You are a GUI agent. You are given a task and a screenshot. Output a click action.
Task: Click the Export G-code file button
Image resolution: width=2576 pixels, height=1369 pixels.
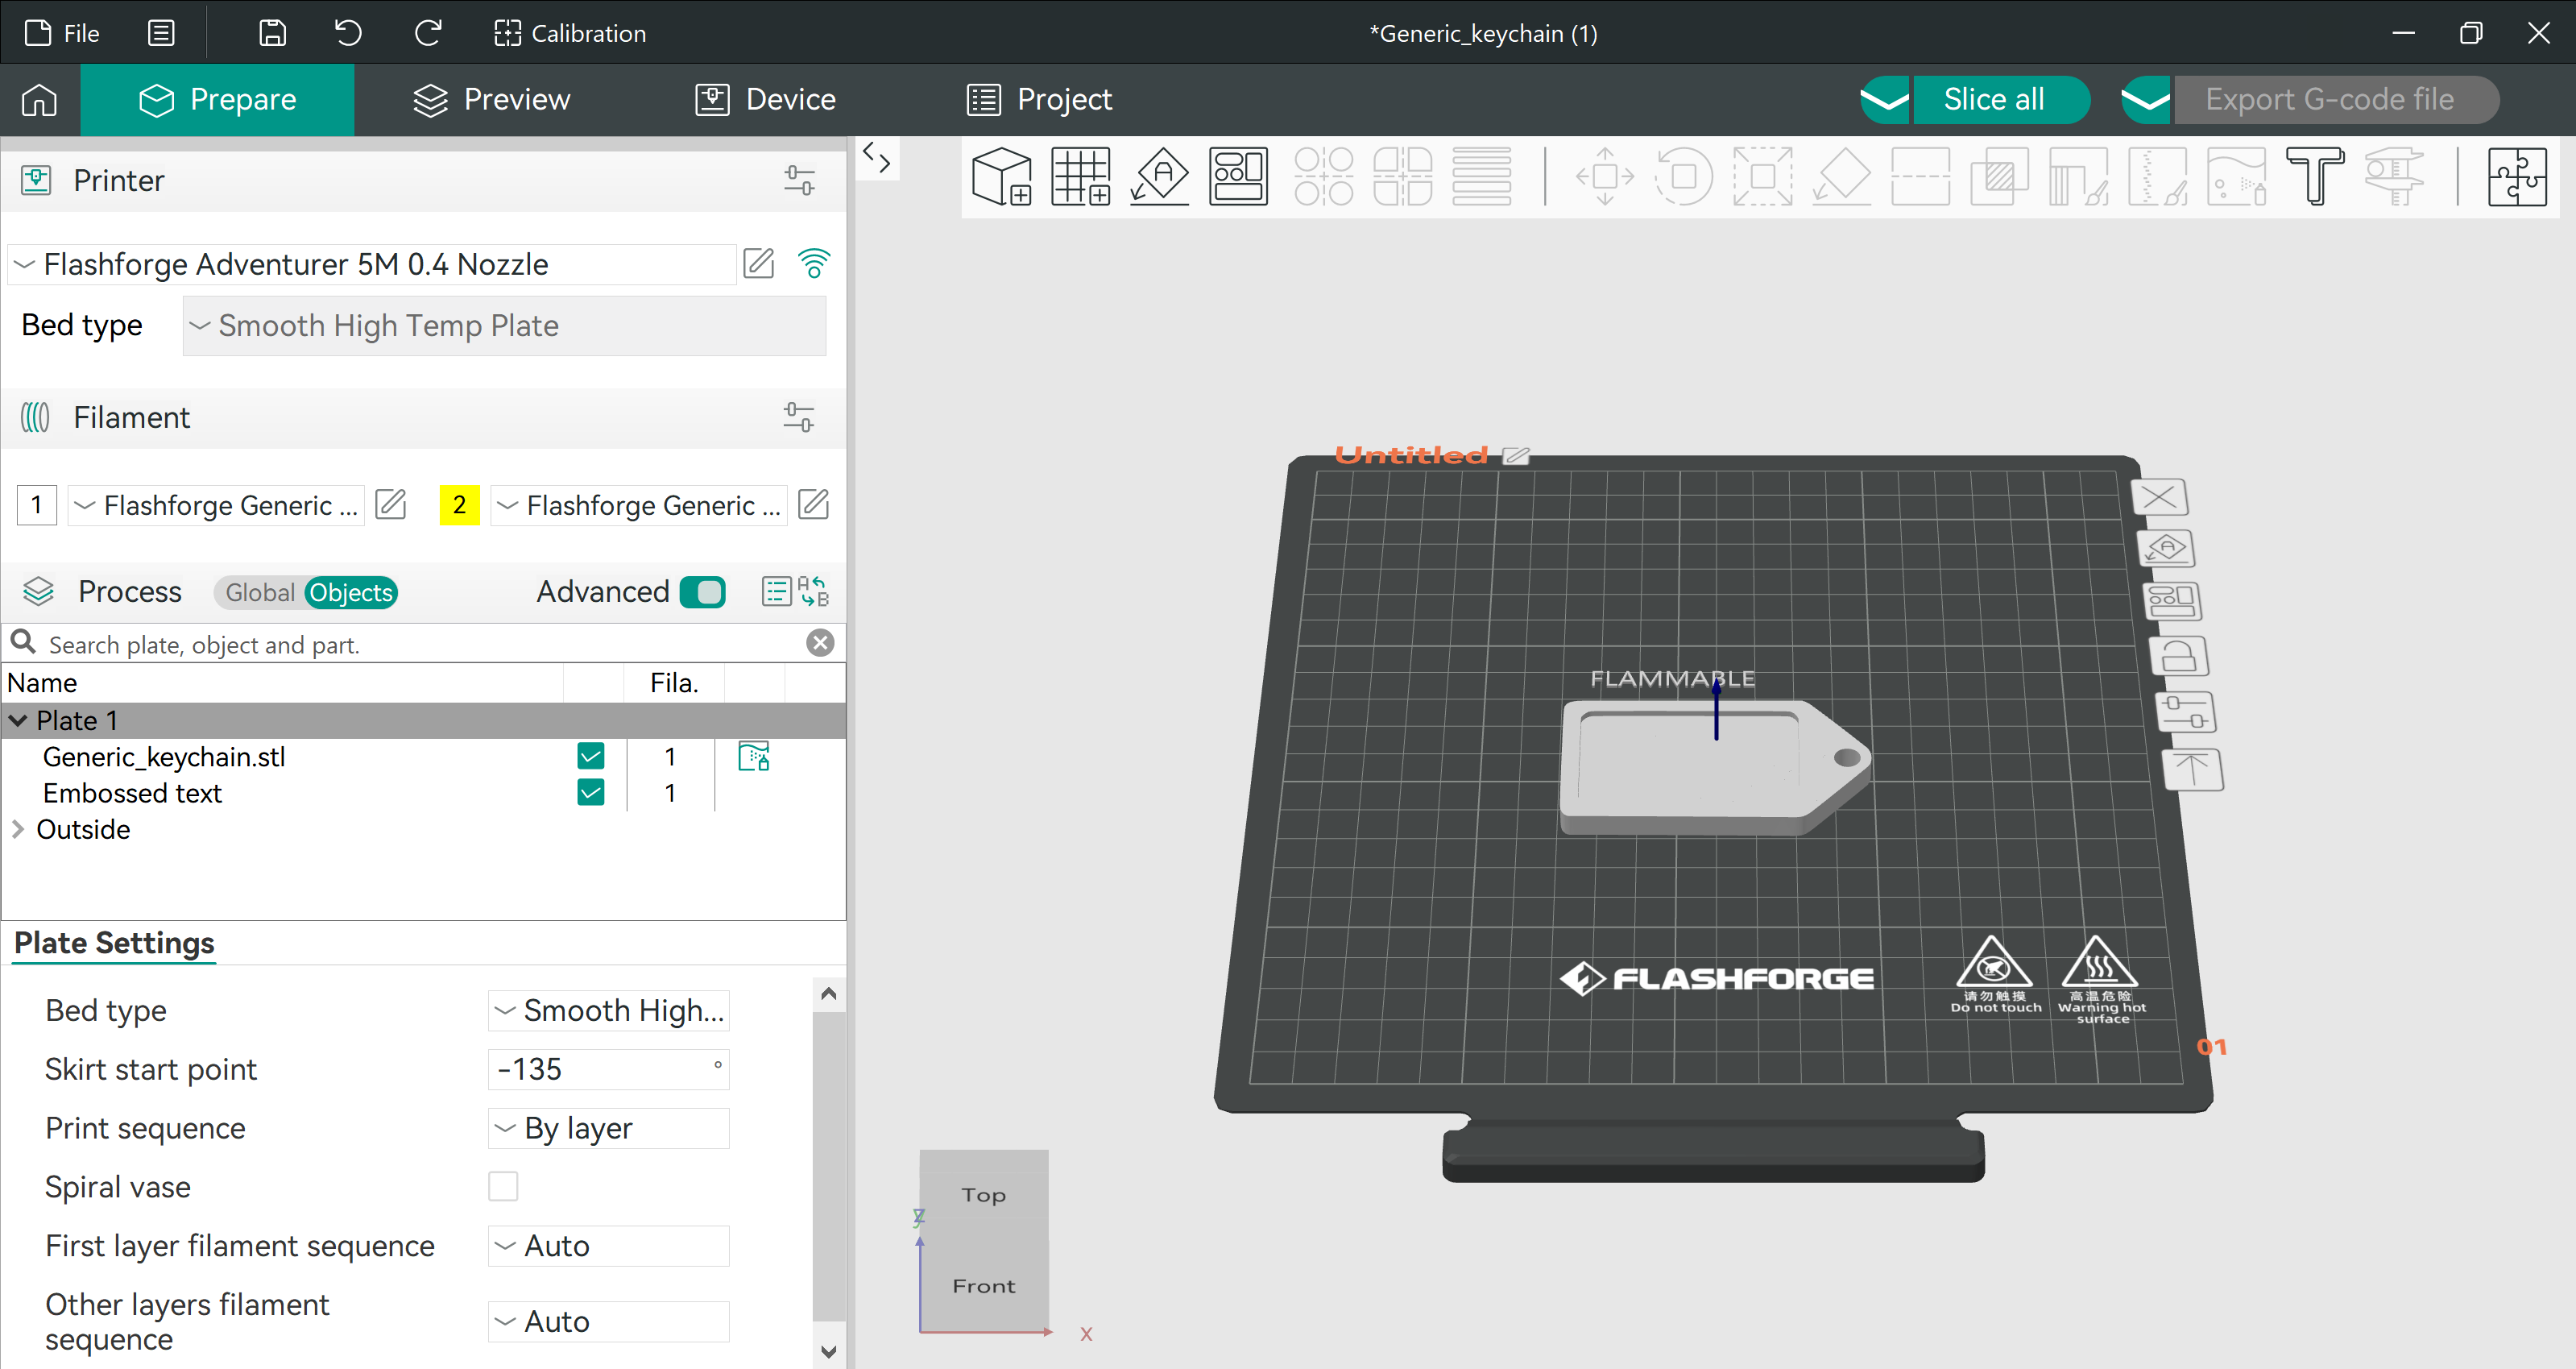click(x=2336, y=99)
